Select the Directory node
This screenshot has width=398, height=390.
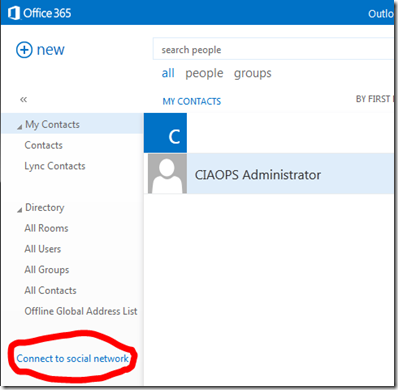coord(45,207)
